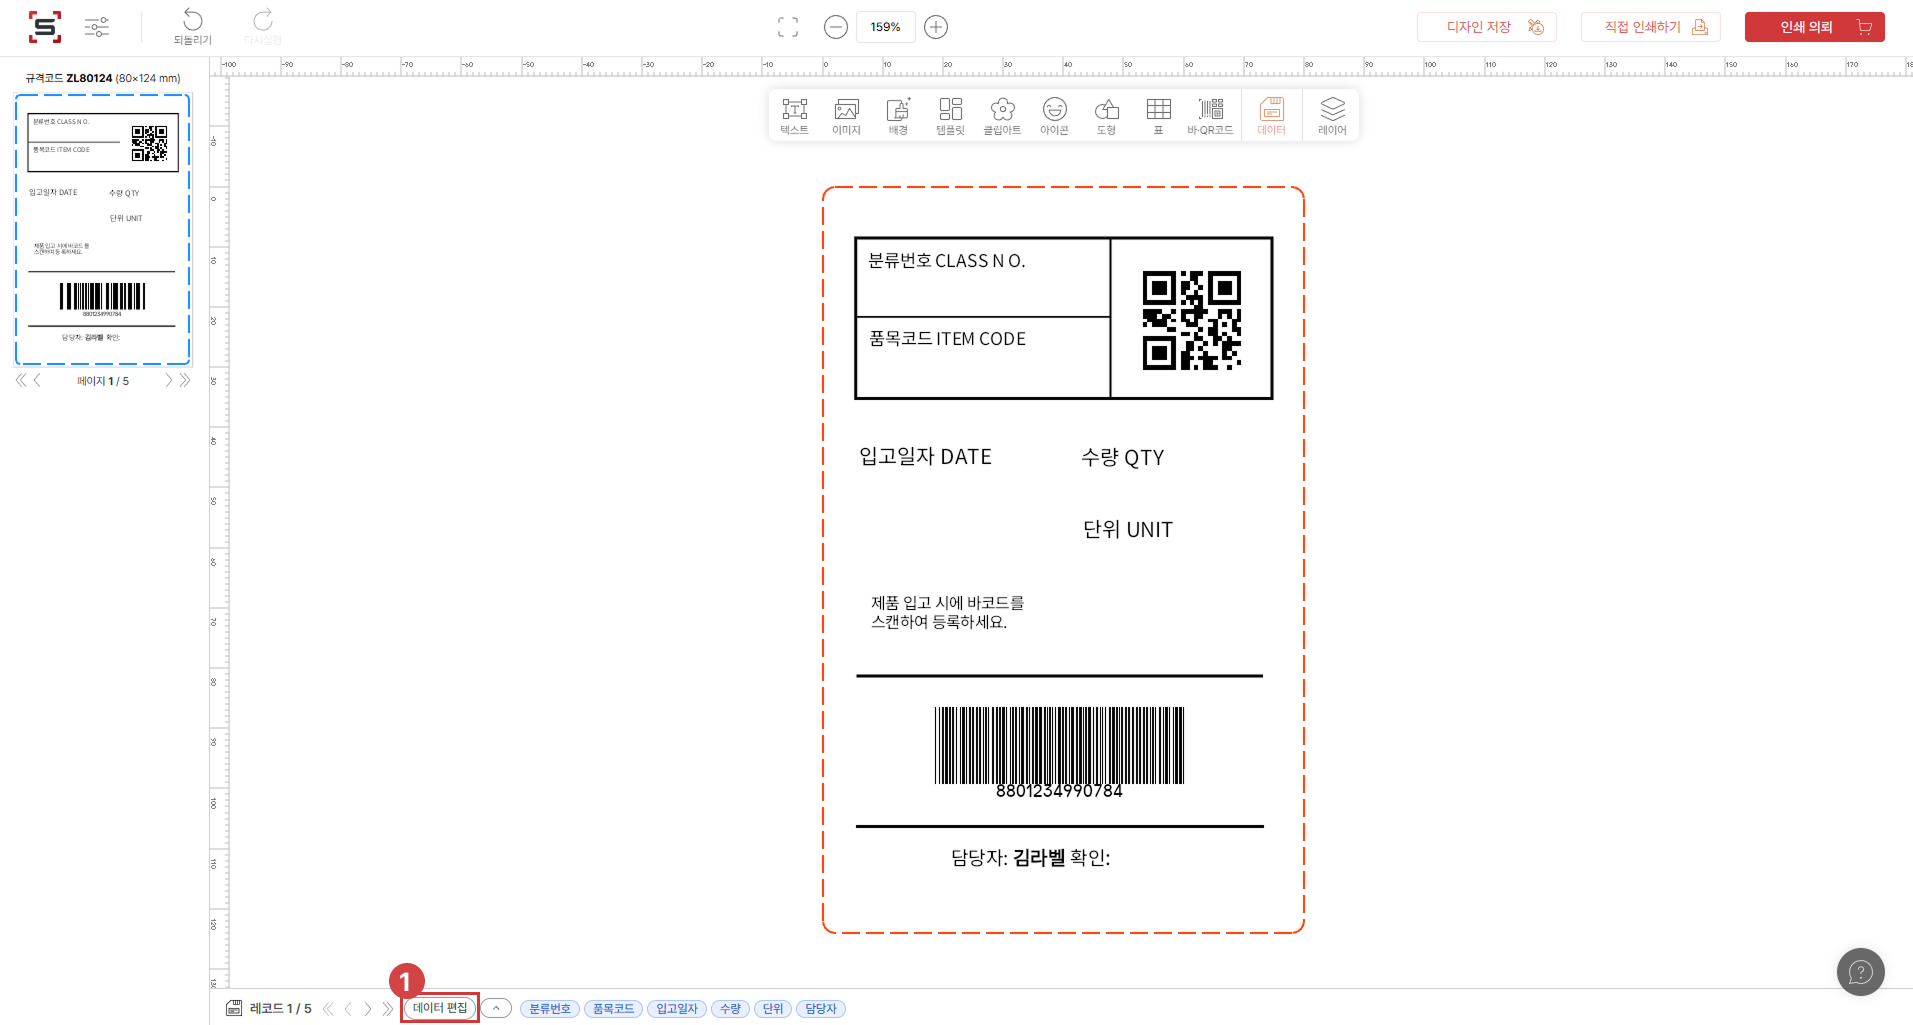Open the Image (이미지) tool
Image resolution: width=1913 pixels, height=1025 pixels.
[x=846, y=116]
